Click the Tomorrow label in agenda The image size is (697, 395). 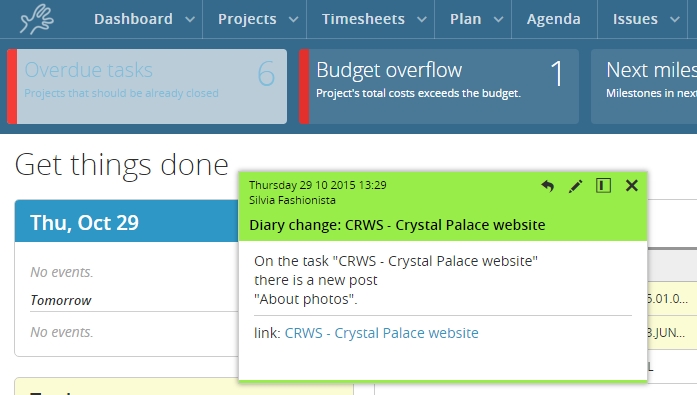tap(60, 300)
